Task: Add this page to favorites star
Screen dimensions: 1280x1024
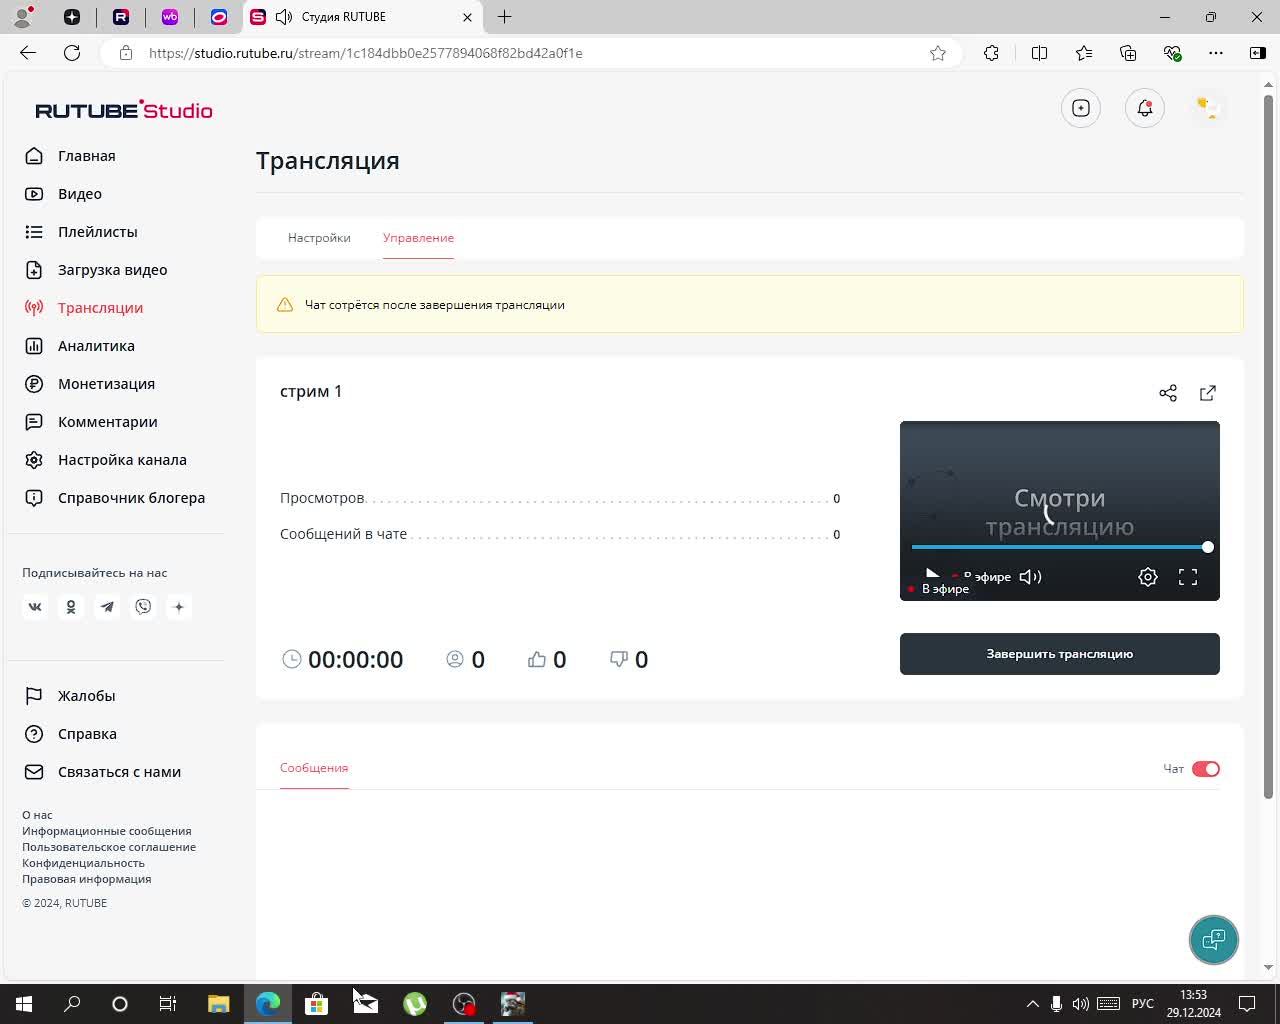Action: 938,53
